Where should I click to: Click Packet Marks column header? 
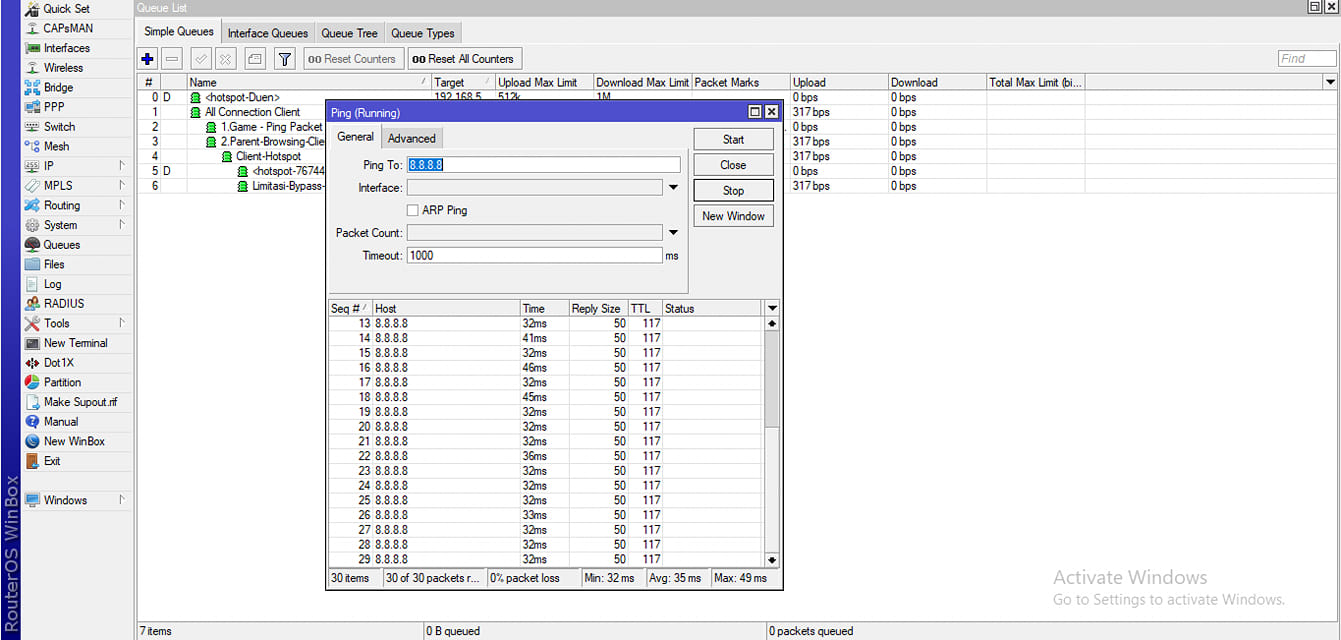740,82
